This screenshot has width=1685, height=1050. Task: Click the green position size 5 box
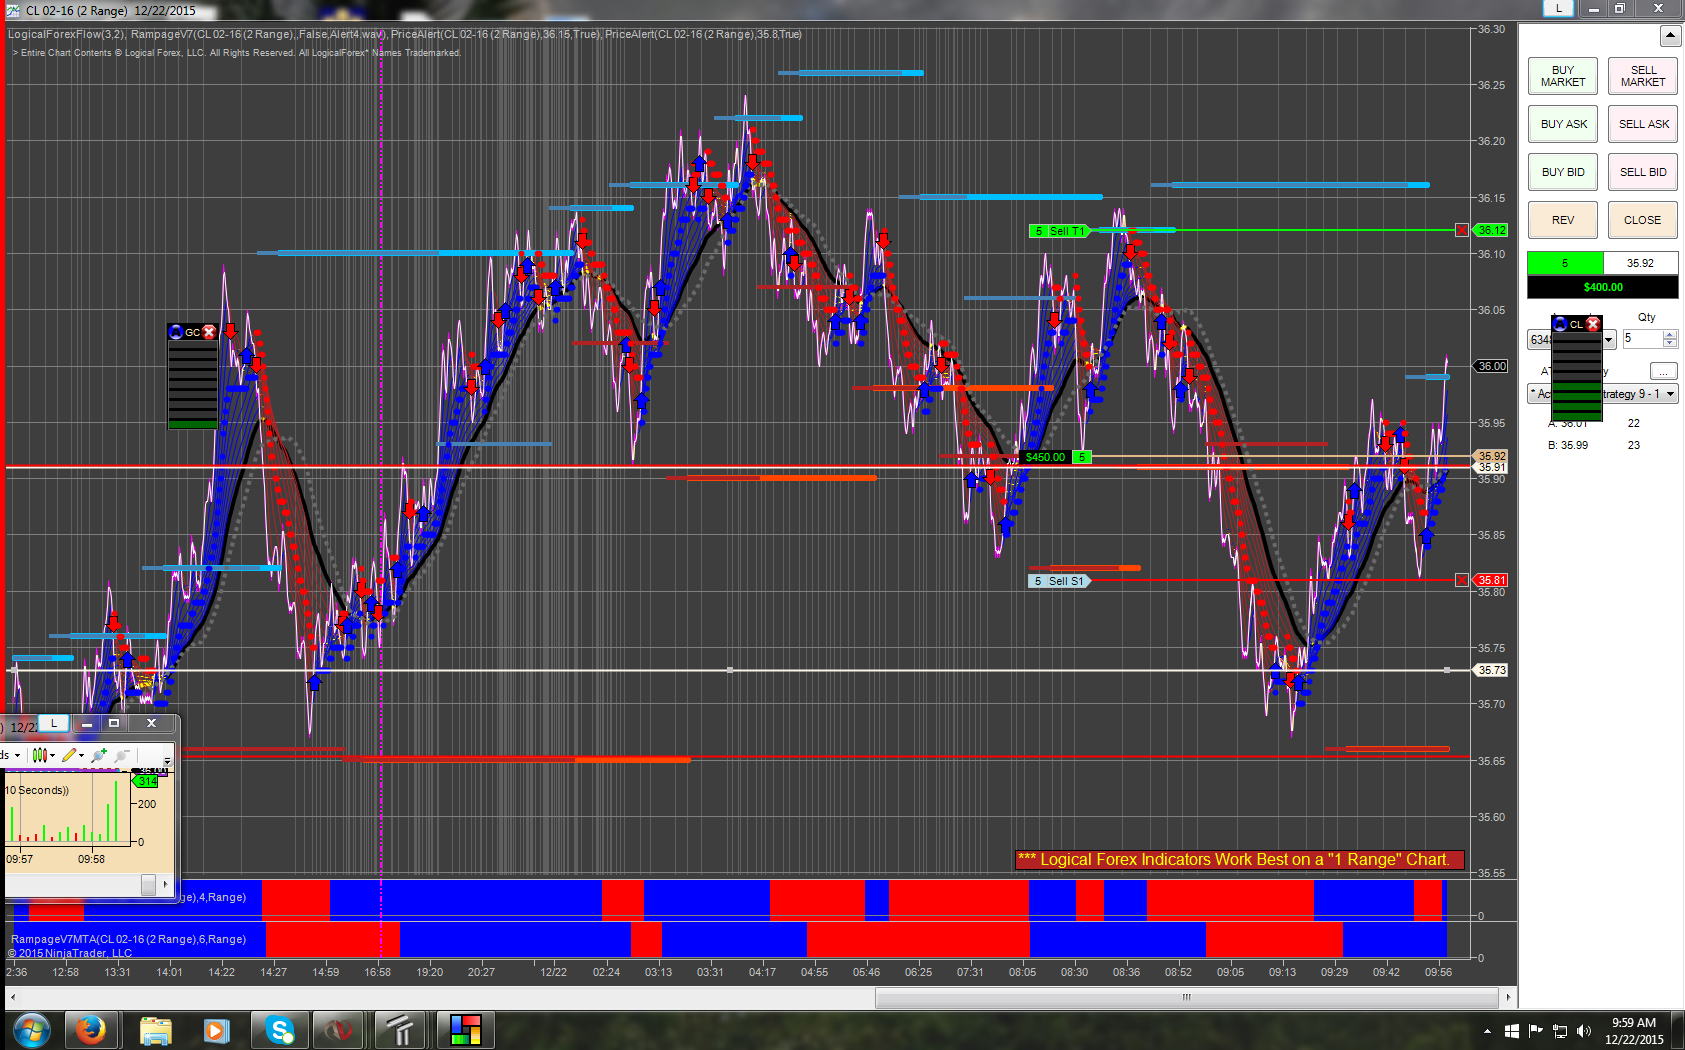pyautogui.click(x=1565, y=263)
